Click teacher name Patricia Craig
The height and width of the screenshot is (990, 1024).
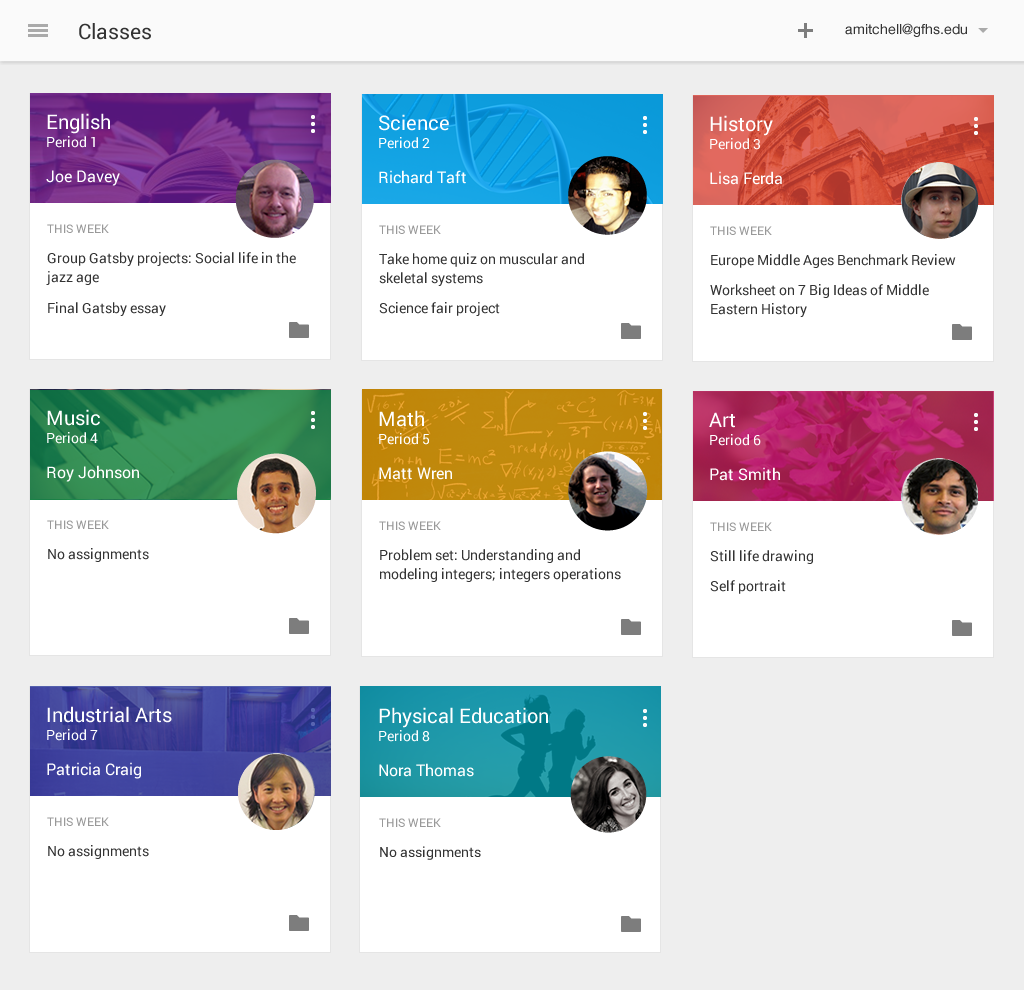click(93, 770)
